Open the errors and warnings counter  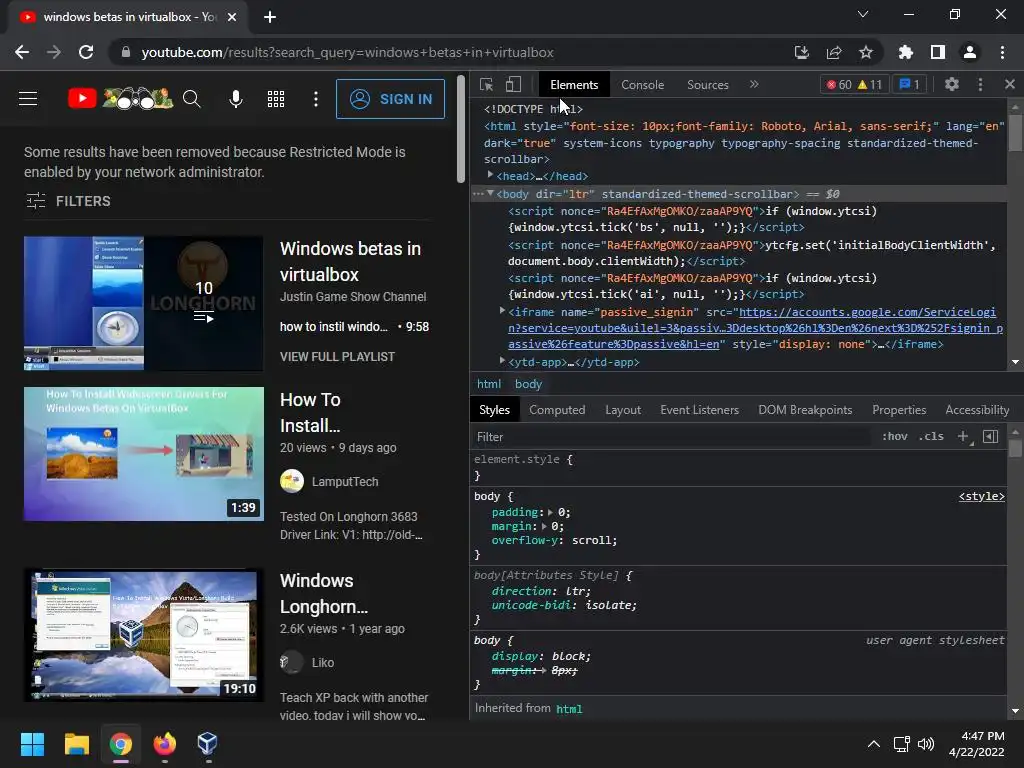(854, 84)
